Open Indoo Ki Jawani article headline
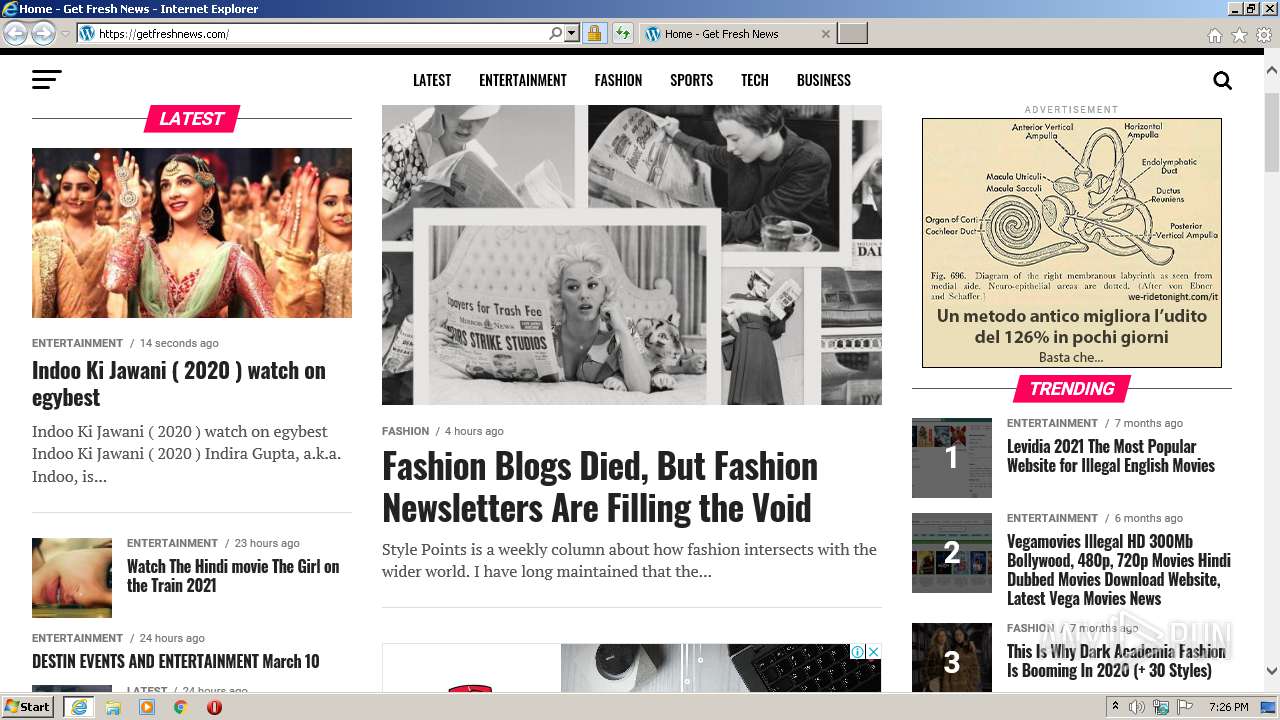The height and width of the screenshot is (720, 1280). 179,384
